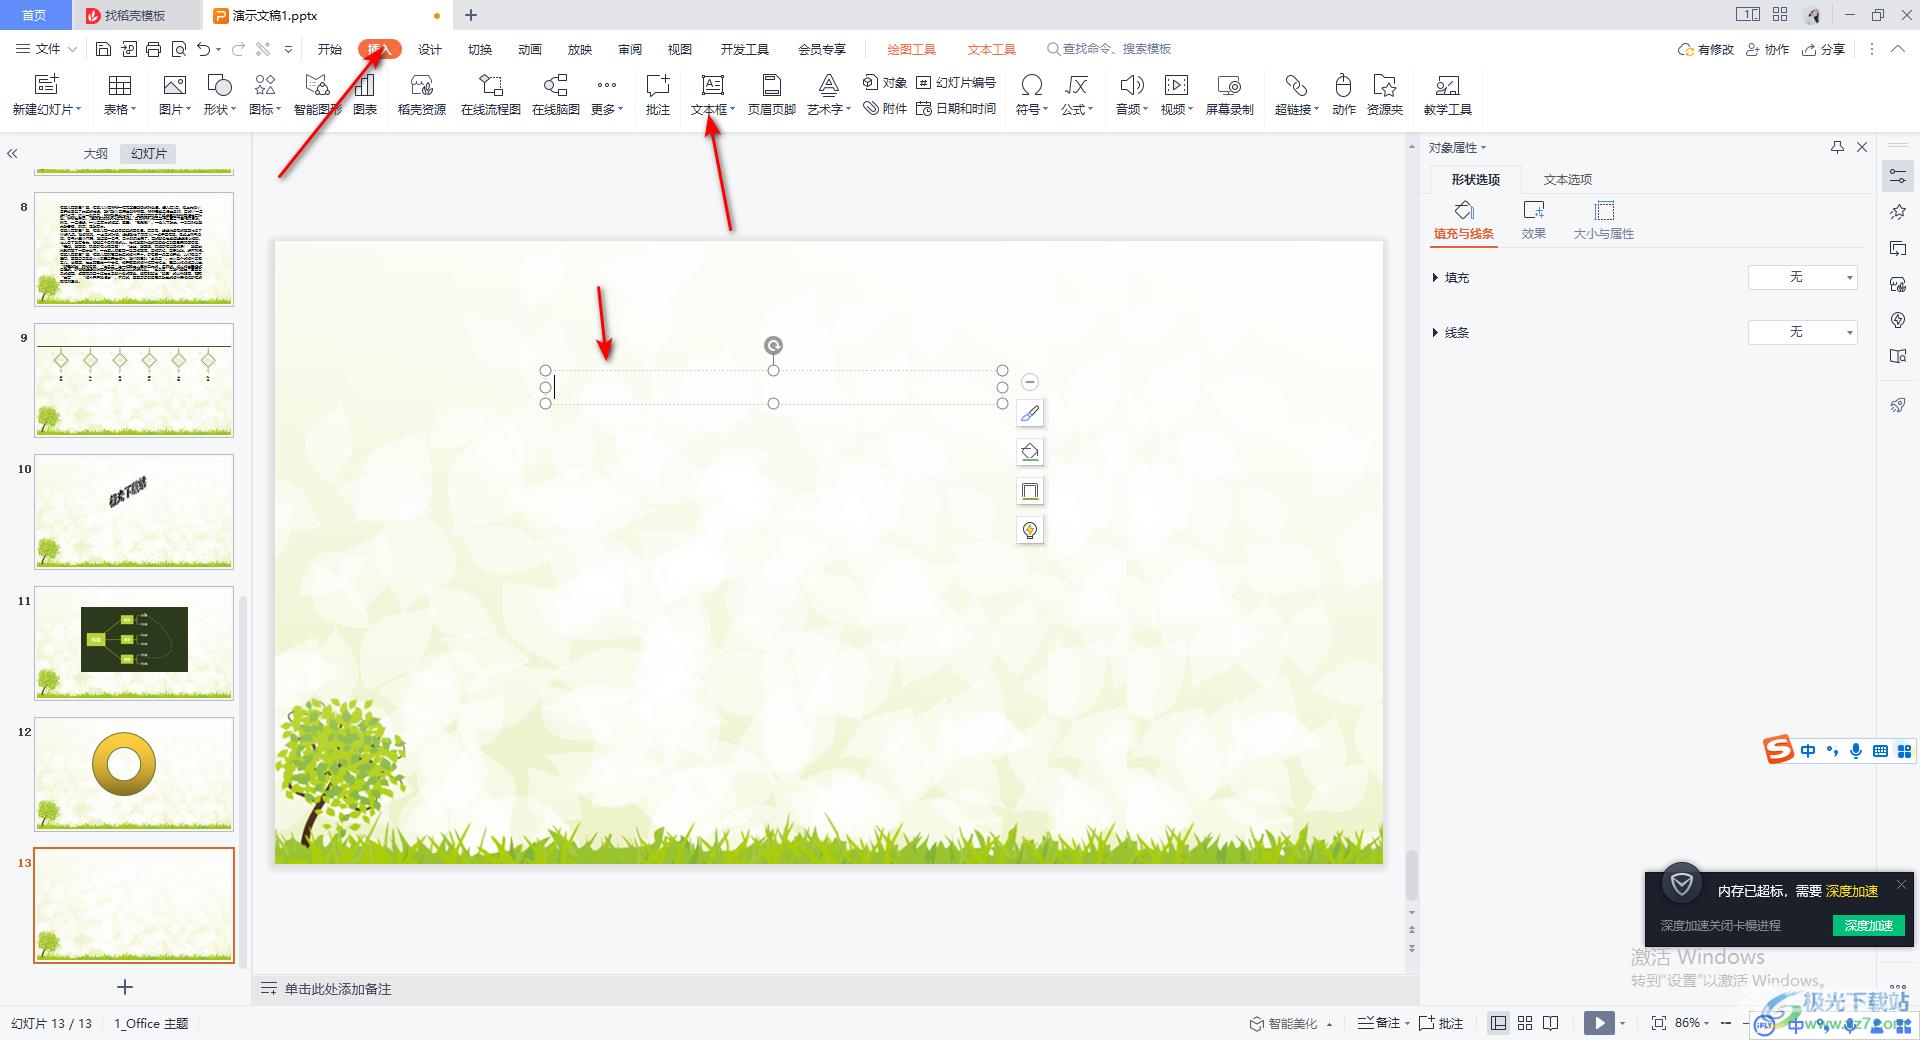Open the Review ribbon tab
1920x1040 pixels.
tap(629, 49)
